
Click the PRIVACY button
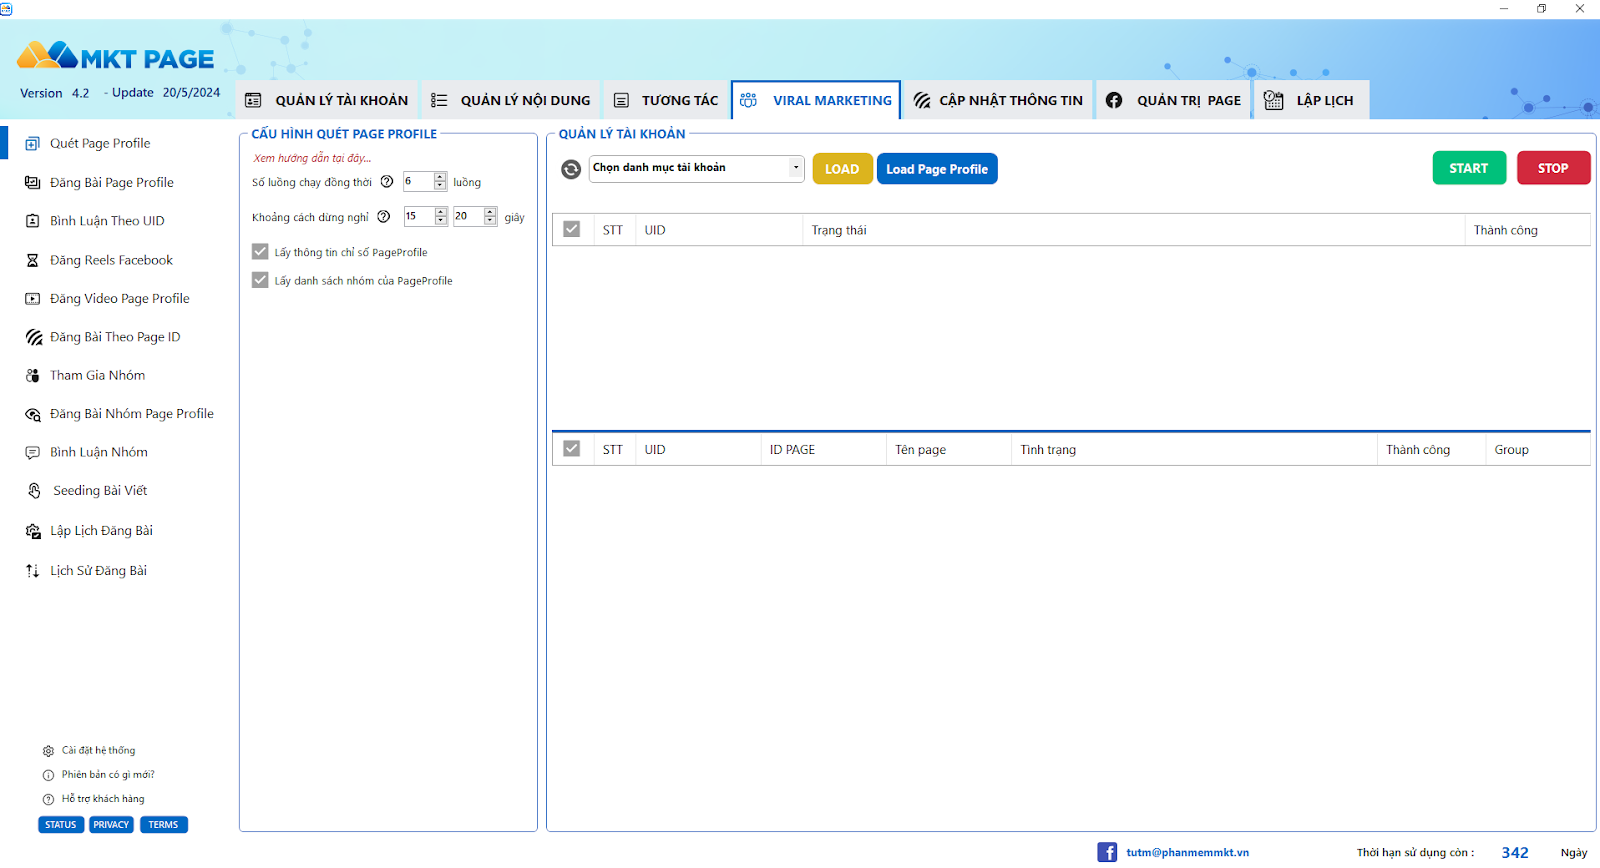pos(111,825)
